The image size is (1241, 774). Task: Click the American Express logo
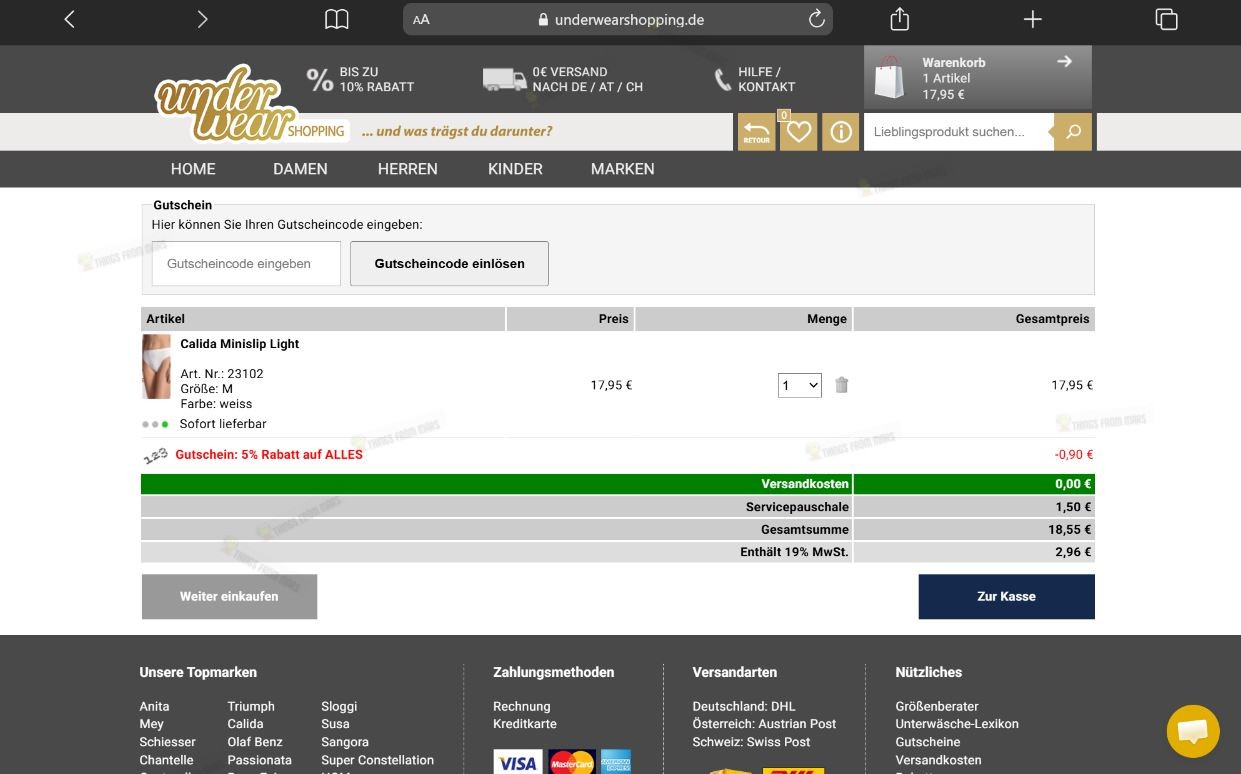[616, 762]
